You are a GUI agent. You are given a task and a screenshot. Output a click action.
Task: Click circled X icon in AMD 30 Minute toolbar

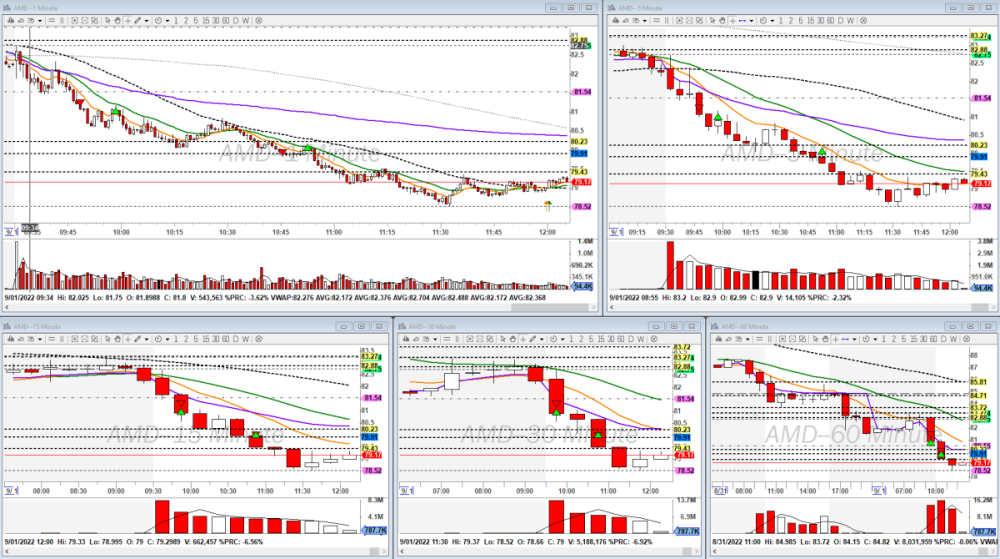click(x=654, y=339)
